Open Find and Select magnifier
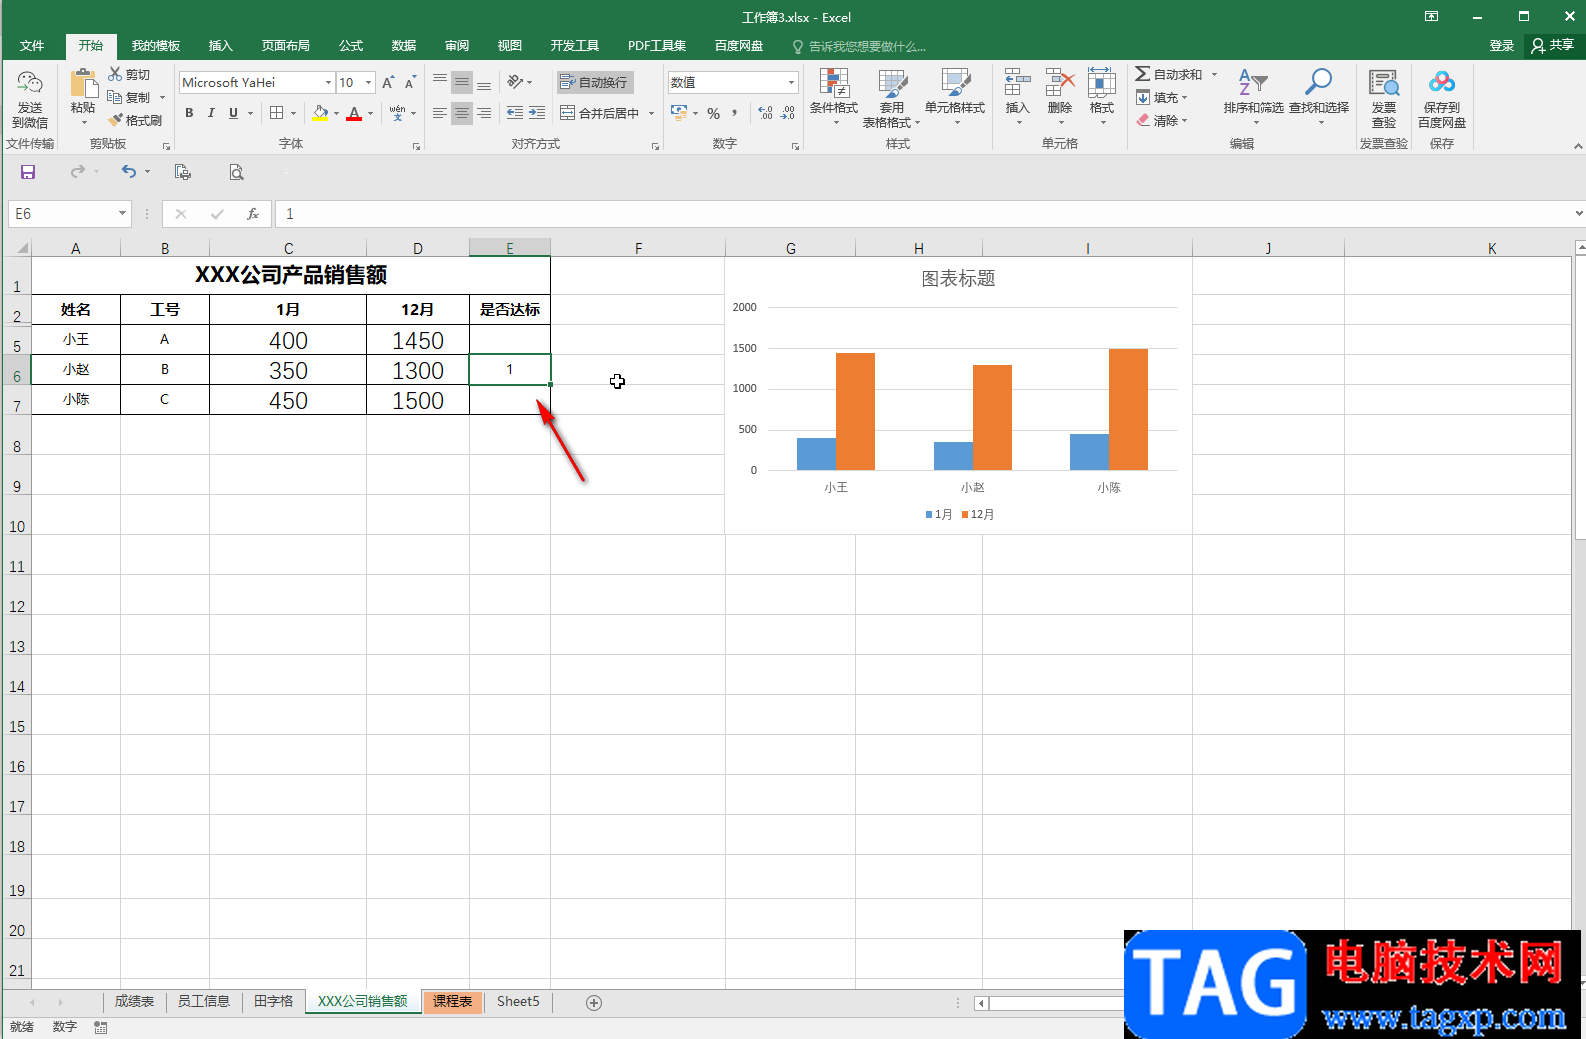Image resolution: width=1586 pixels, height=1039 pixels. point(1319,96)
